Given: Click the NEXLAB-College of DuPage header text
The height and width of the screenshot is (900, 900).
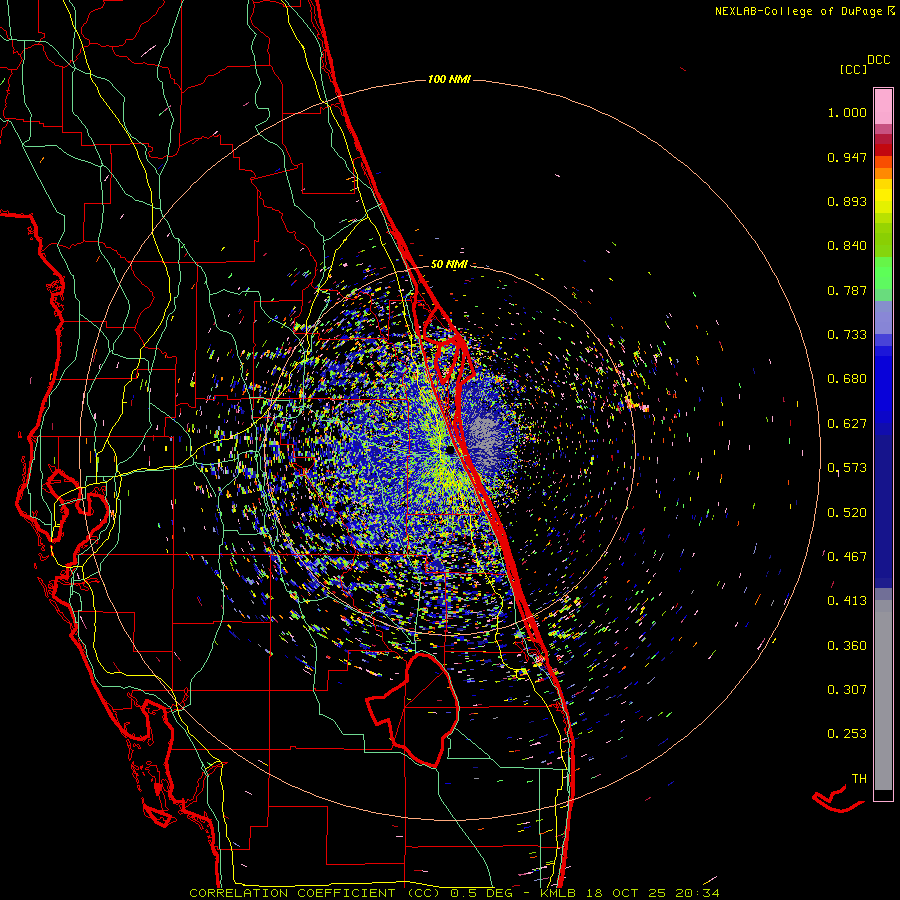Looking at the screenshot, I should (798, 11).
